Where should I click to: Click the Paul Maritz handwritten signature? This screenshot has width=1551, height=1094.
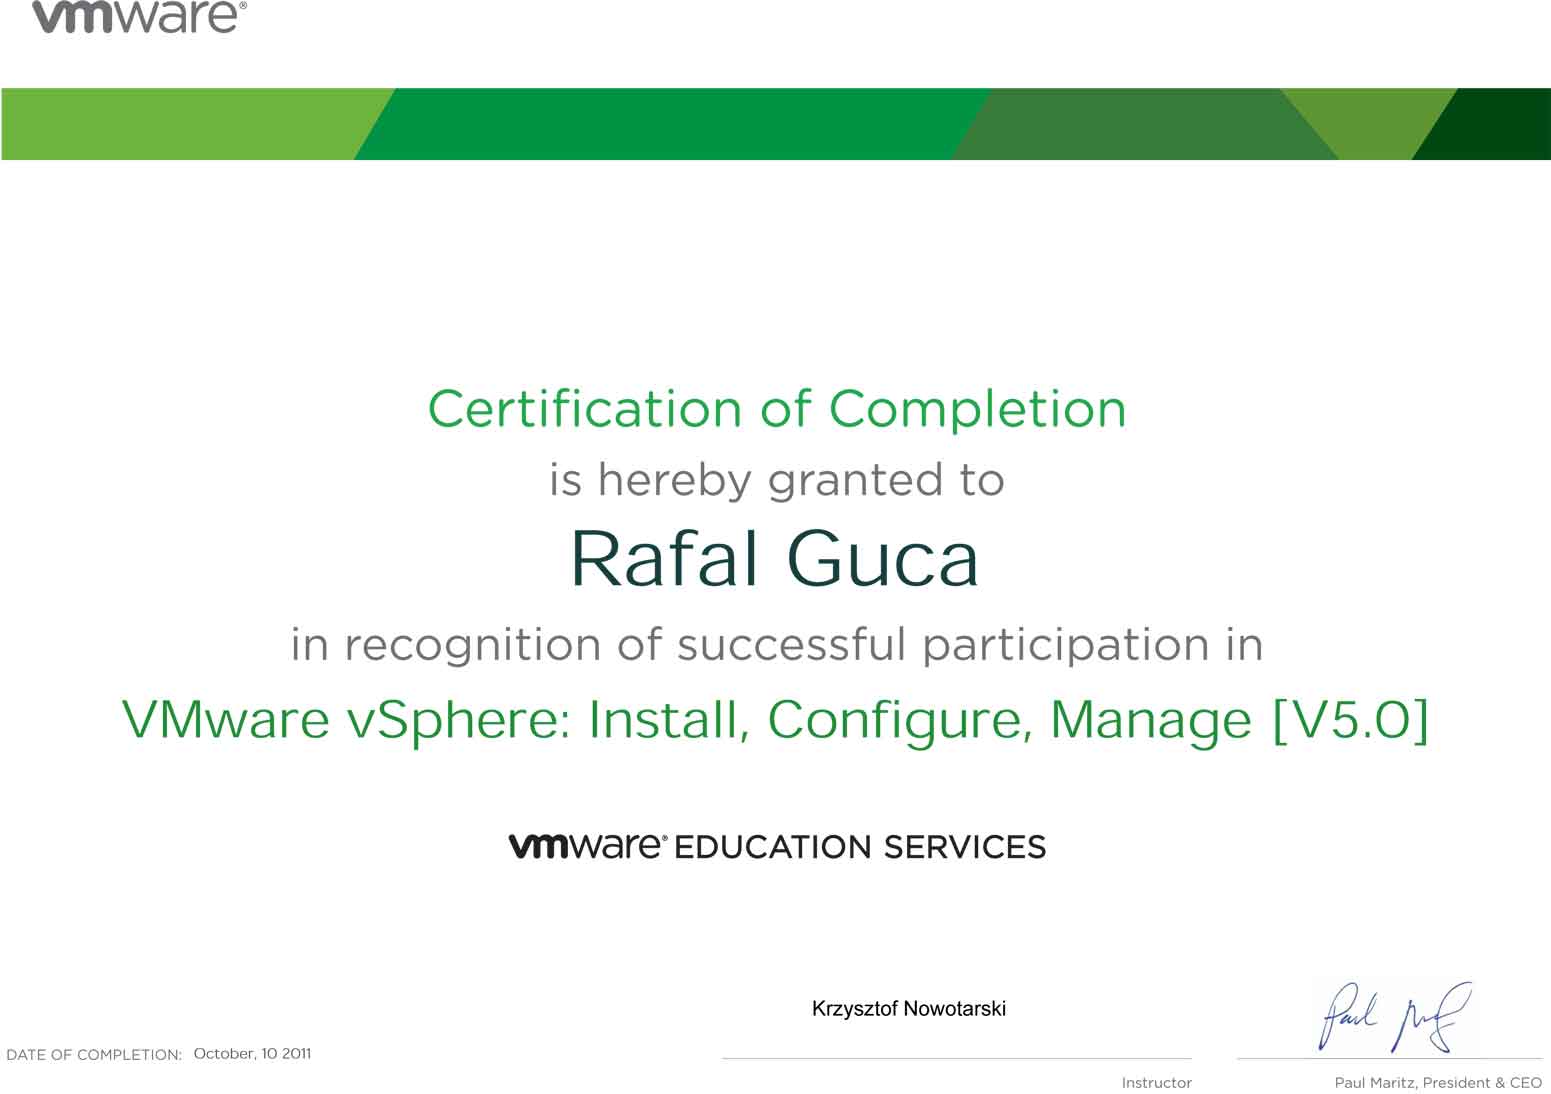tap(1395, 1017)
